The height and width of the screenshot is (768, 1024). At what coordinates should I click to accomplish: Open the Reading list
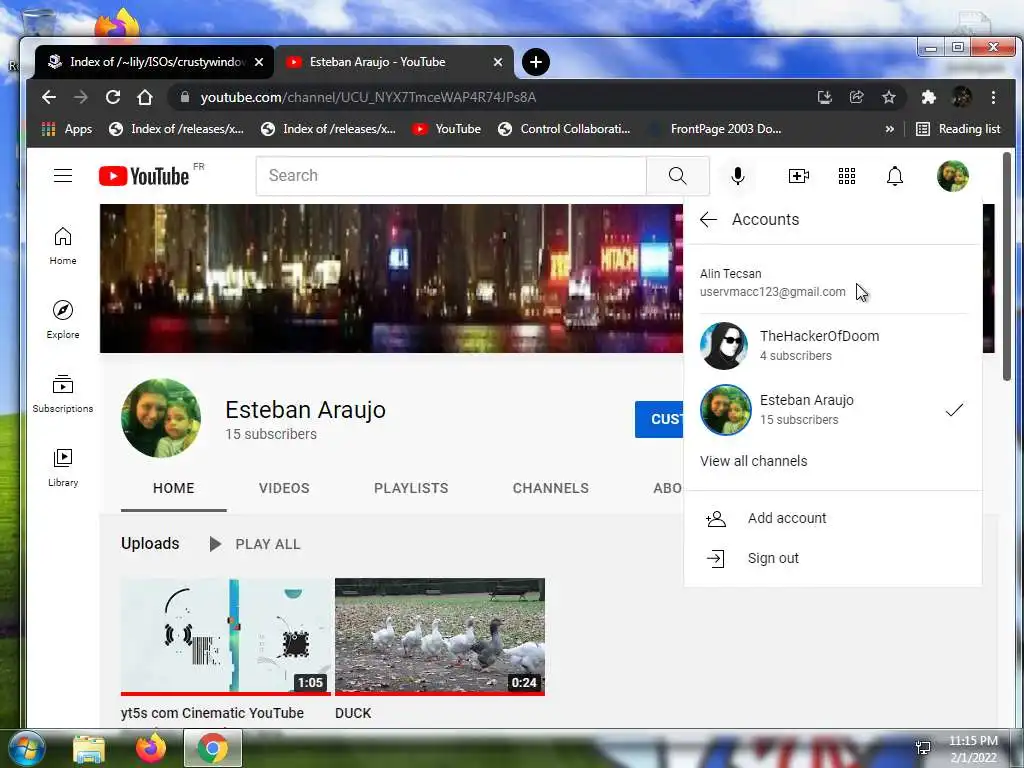[x=958, y=129]
